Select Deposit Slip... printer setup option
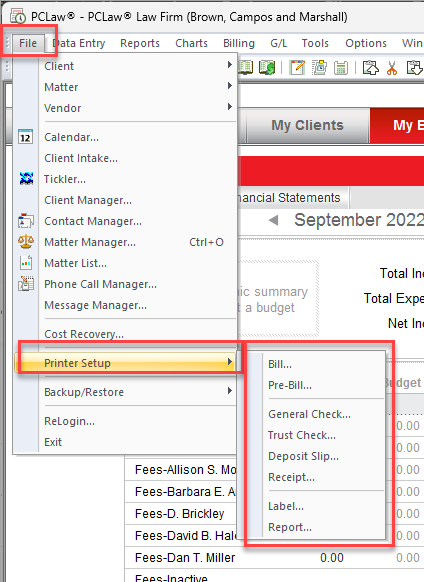 303,456
